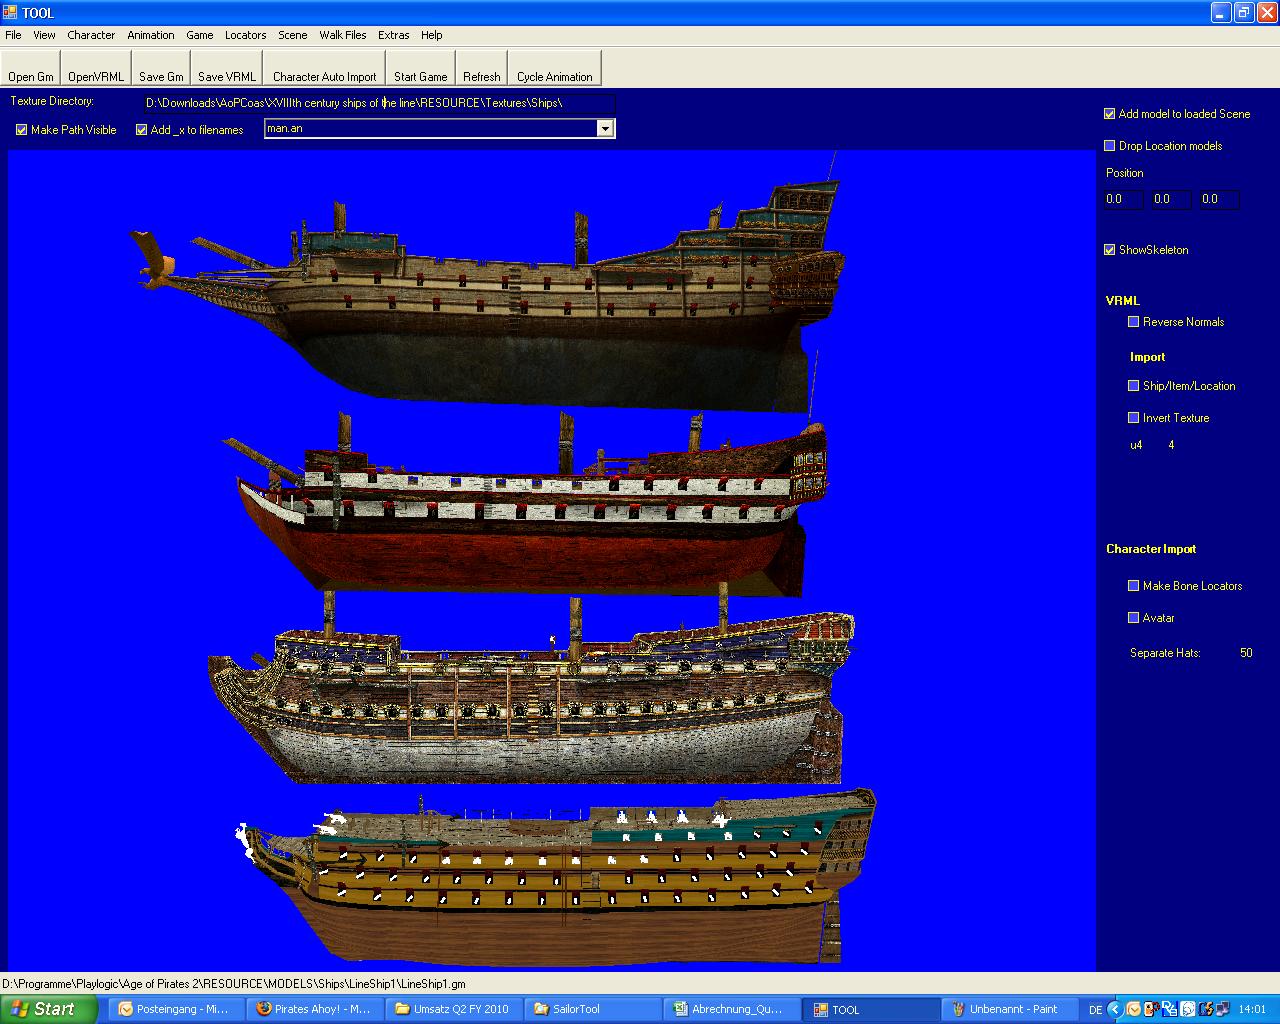This screenshot has width=1280, height=1024.
Task: Click the Separate Hats value 50
Action: point(1246,653)
